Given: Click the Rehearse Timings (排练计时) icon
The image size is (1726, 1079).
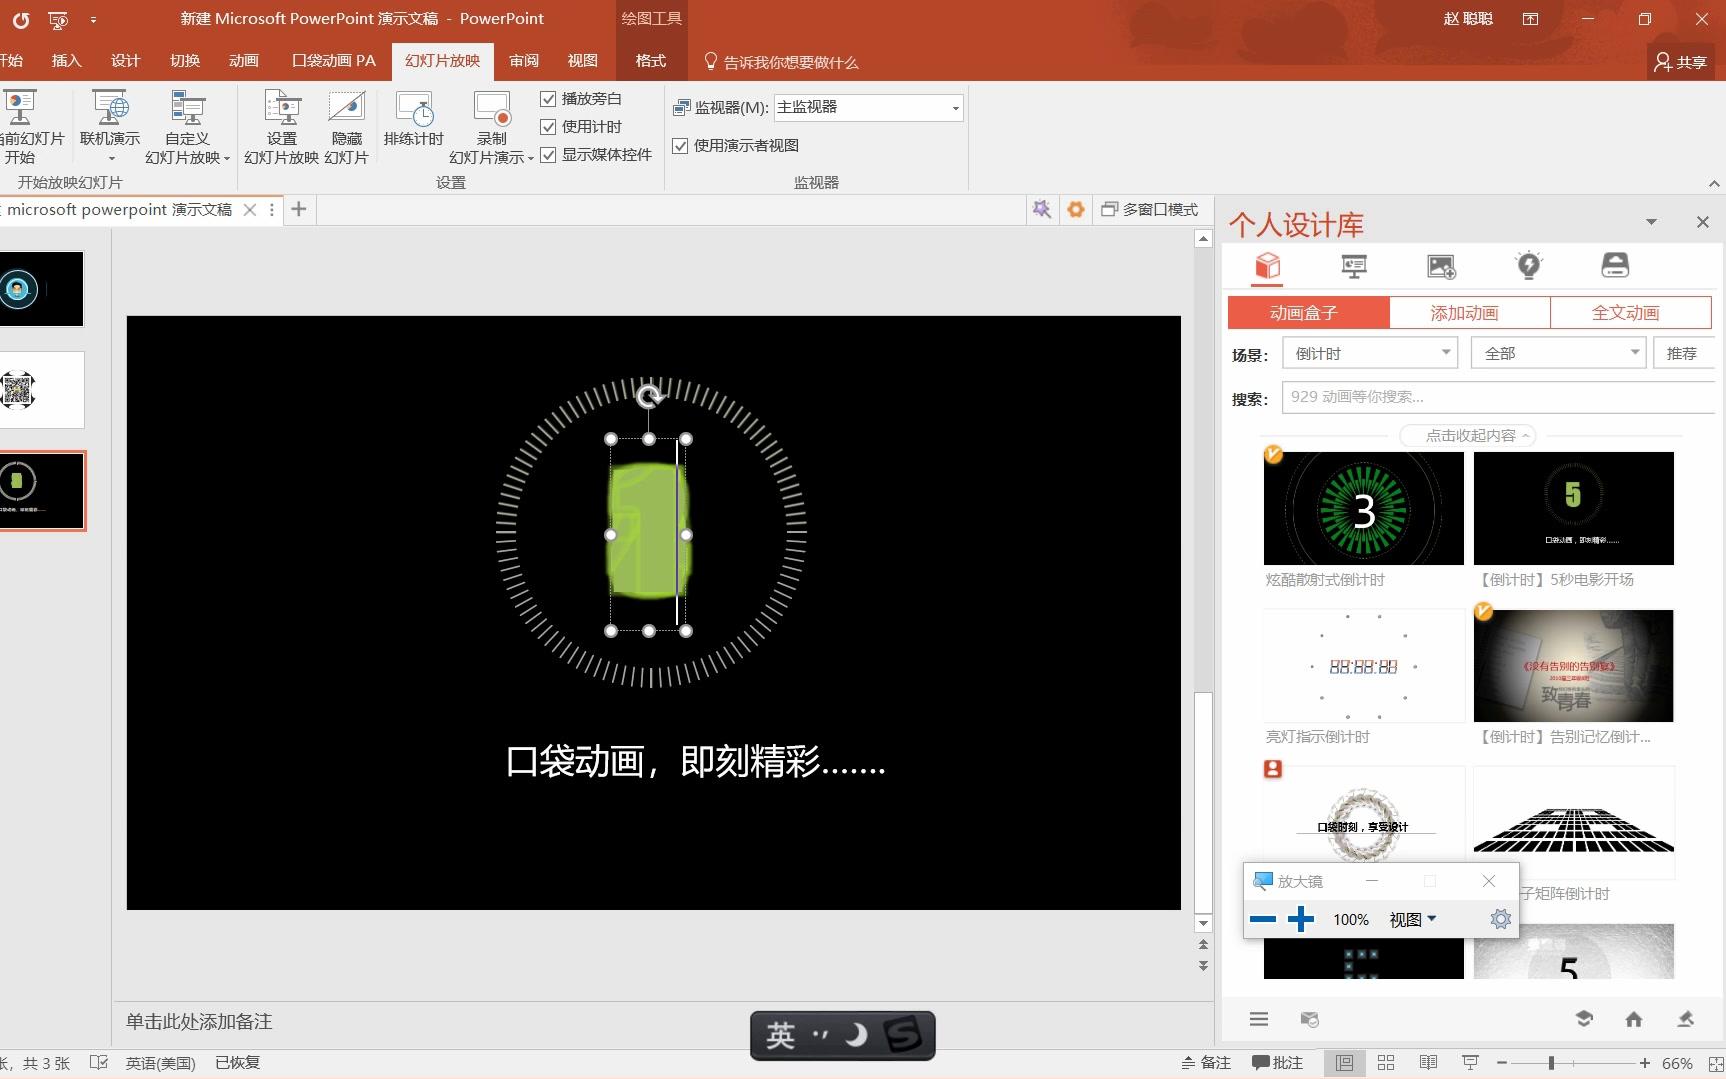Looking at the screenshot, I should (x=414, y=109).
